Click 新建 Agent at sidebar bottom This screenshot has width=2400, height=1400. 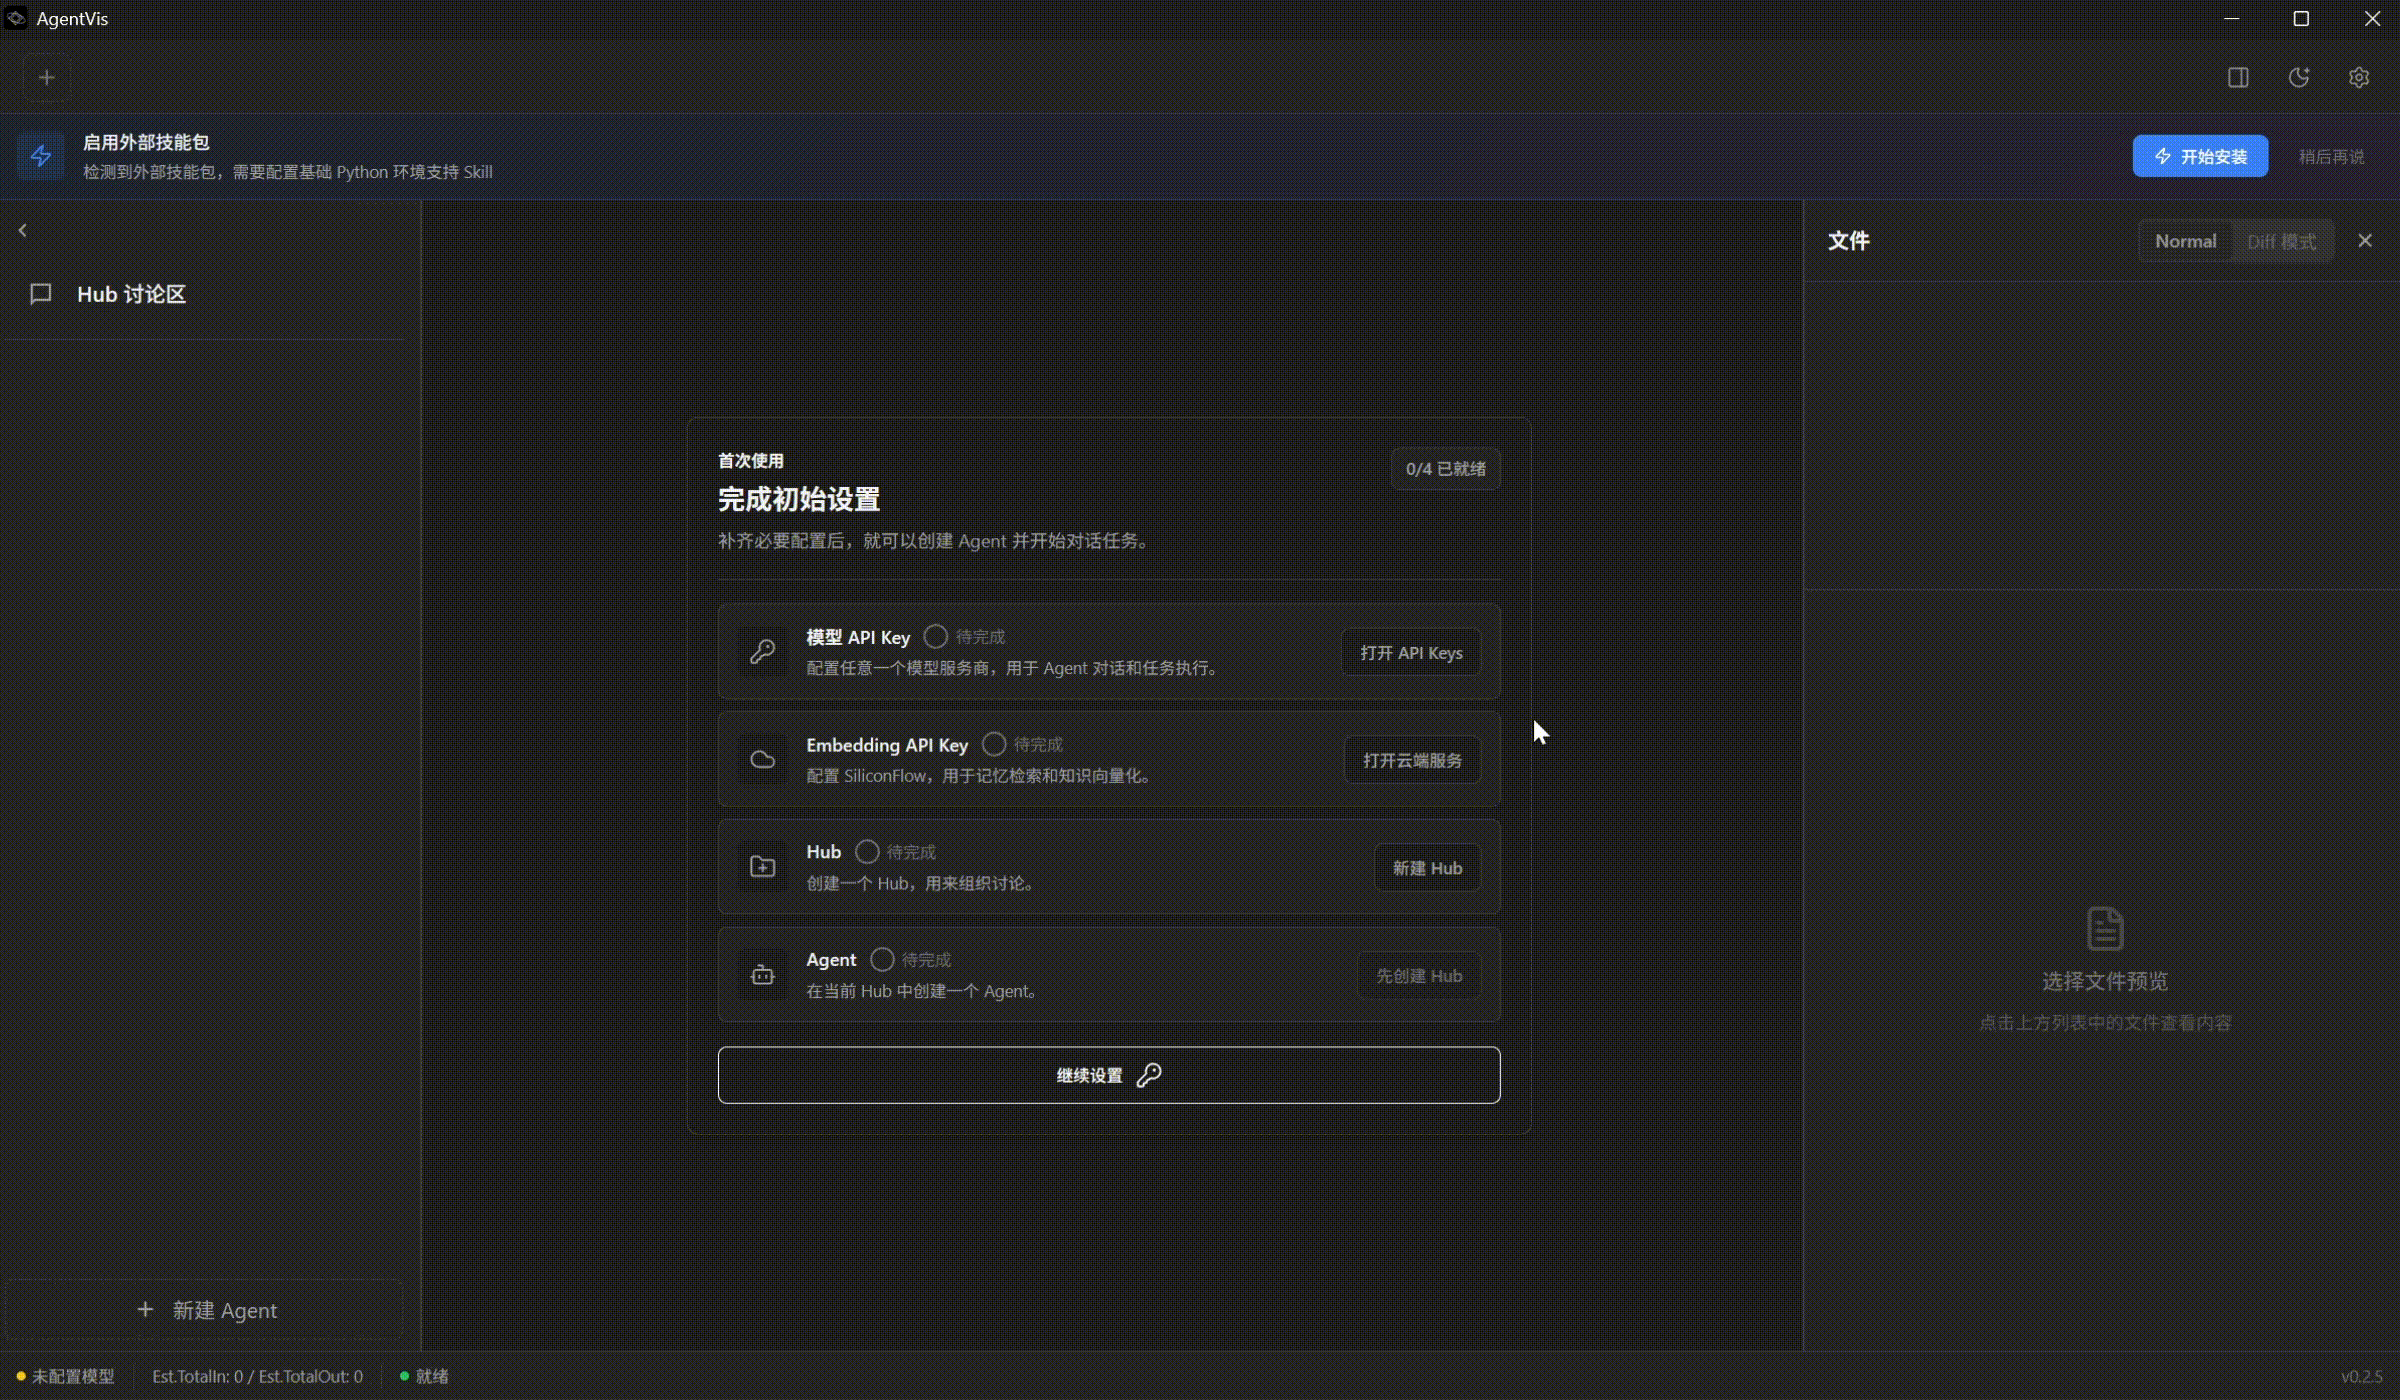tap(205, 1310)
